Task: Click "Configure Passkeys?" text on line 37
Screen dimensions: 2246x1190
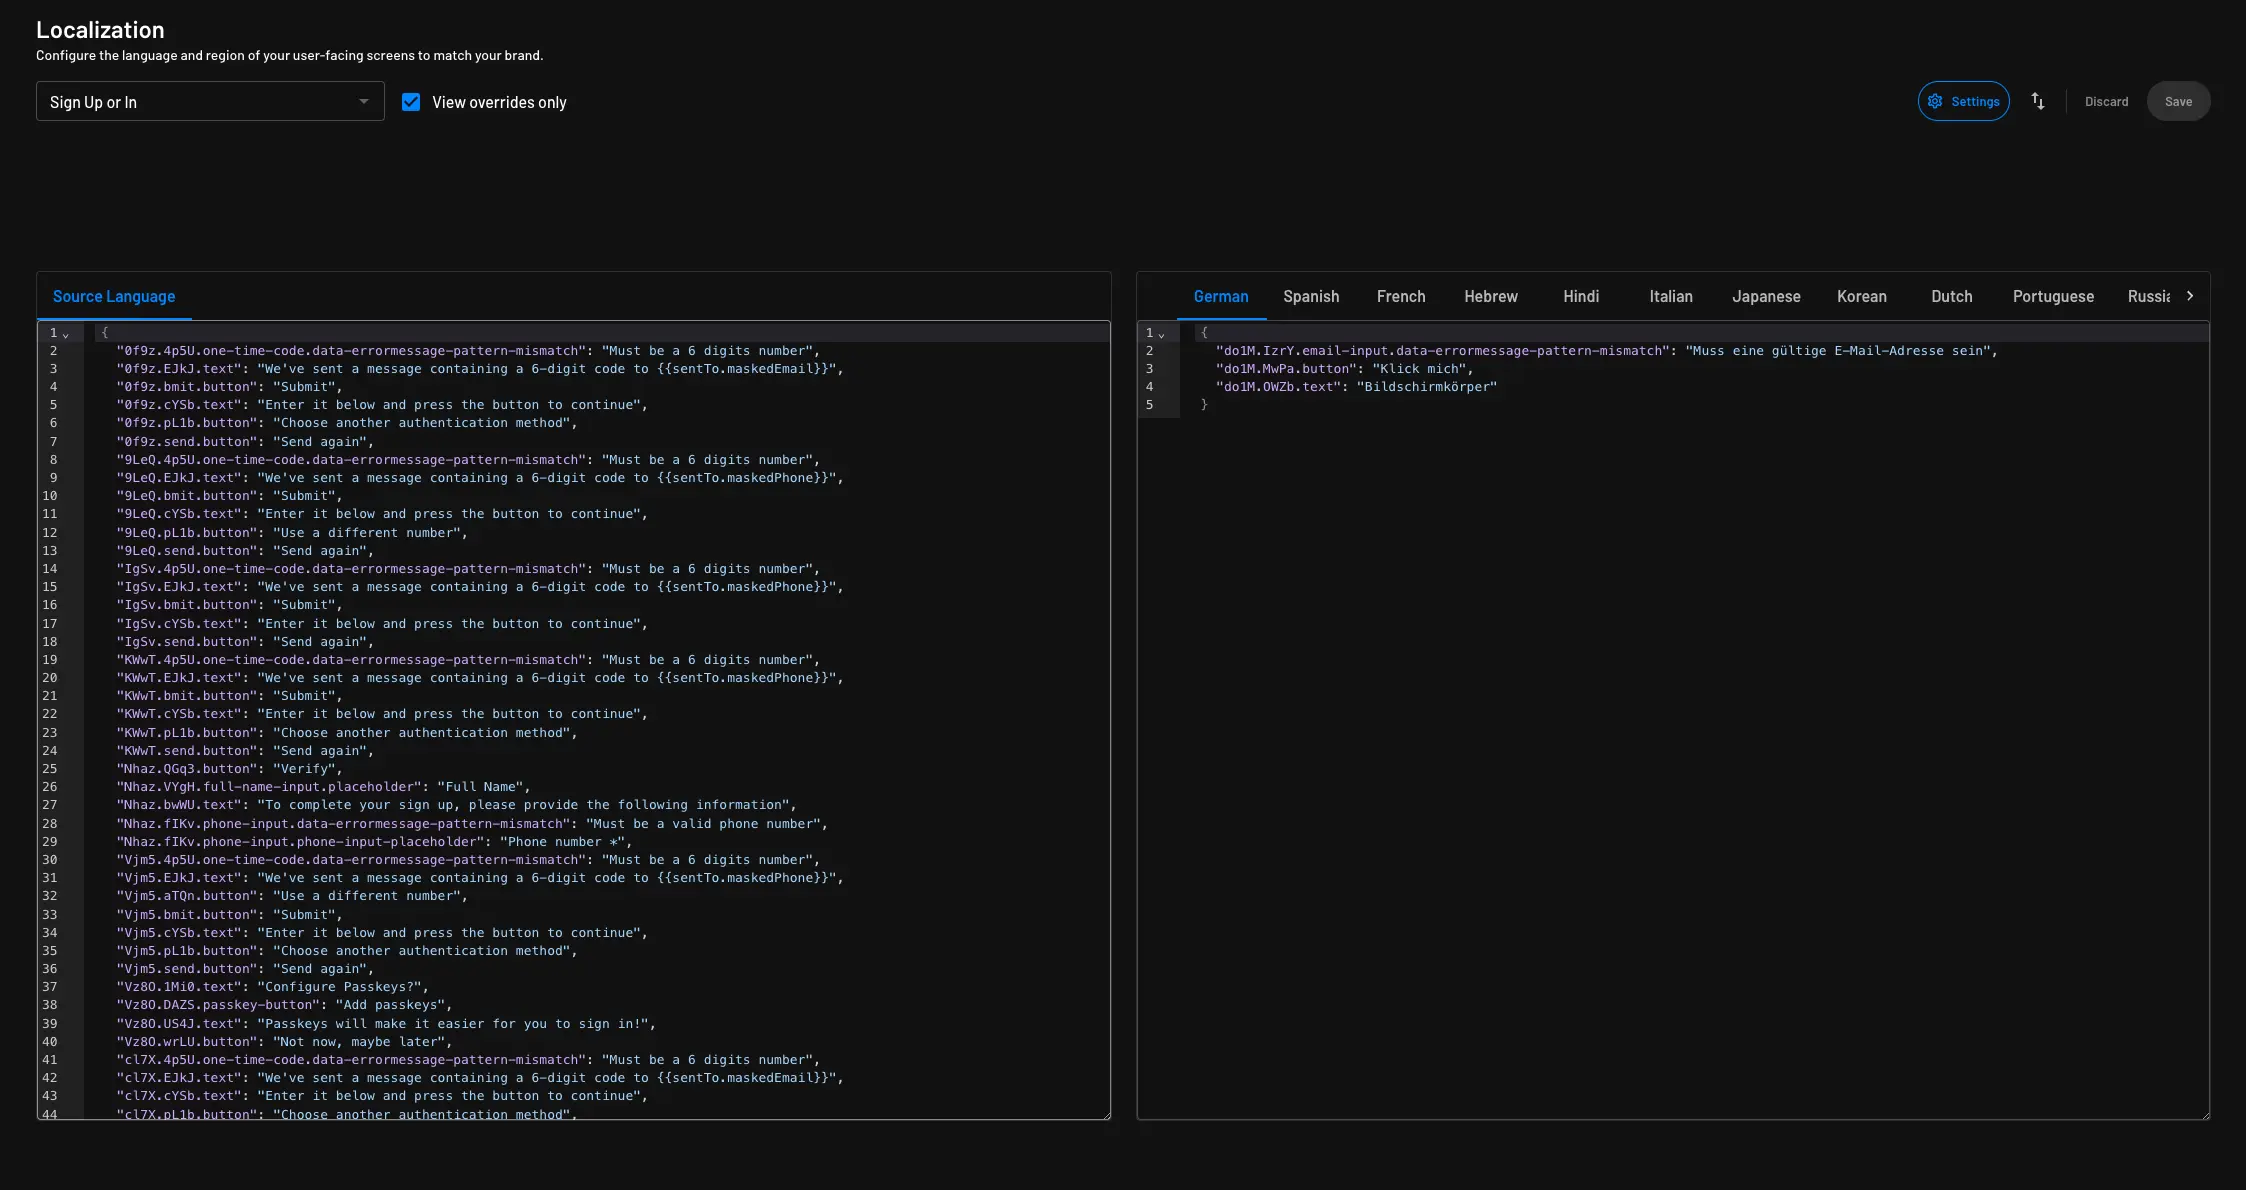Action: pos(339,987)
